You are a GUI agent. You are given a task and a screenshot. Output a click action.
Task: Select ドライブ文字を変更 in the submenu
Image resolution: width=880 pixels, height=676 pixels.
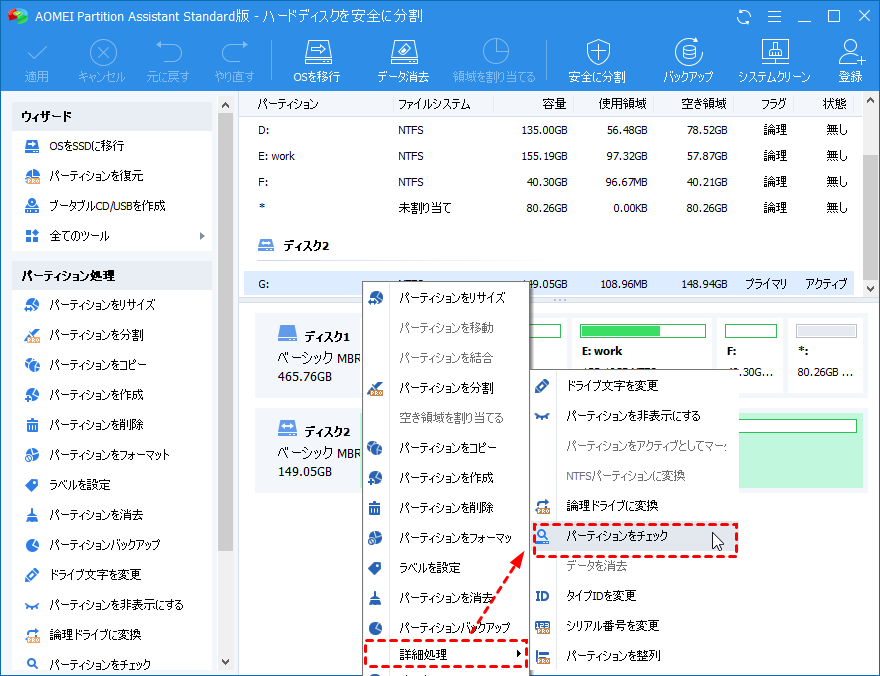pos(634,385)
